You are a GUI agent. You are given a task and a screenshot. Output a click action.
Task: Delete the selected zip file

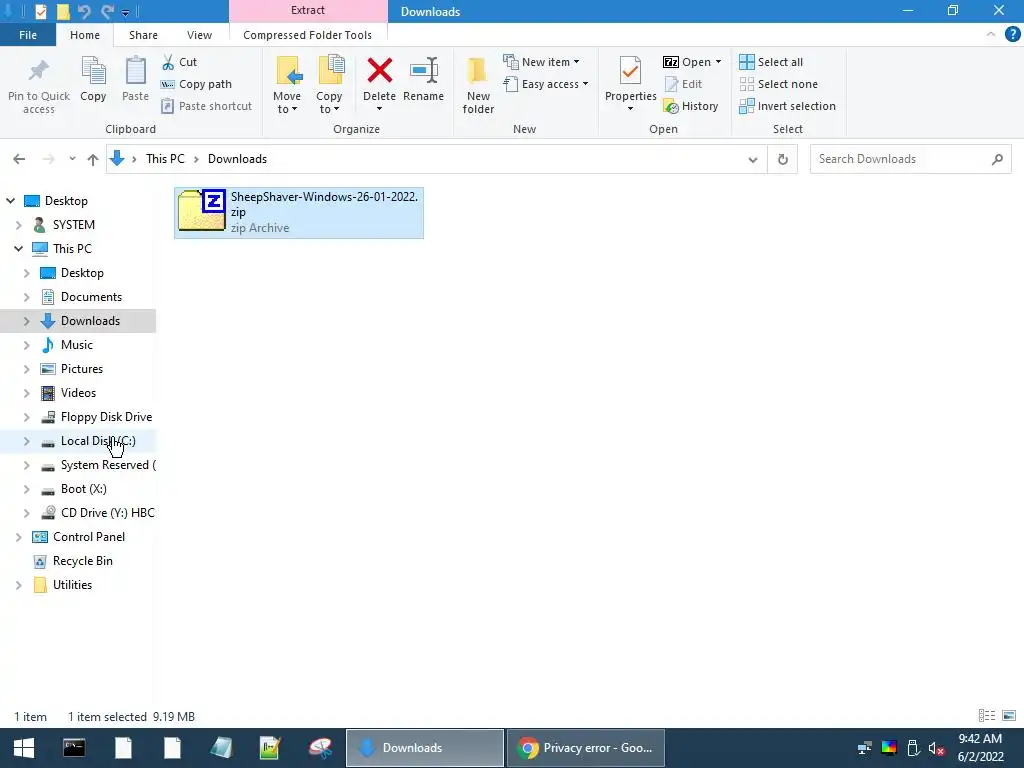point(379,79)
